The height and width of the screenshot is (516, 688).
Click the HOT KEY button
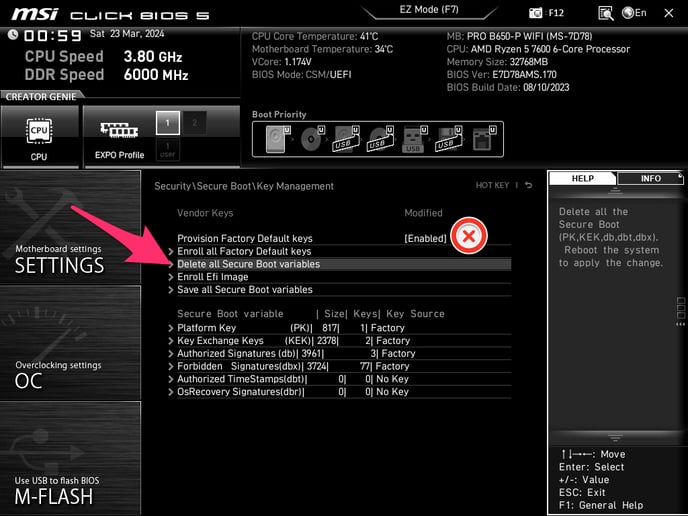point(492,185)
